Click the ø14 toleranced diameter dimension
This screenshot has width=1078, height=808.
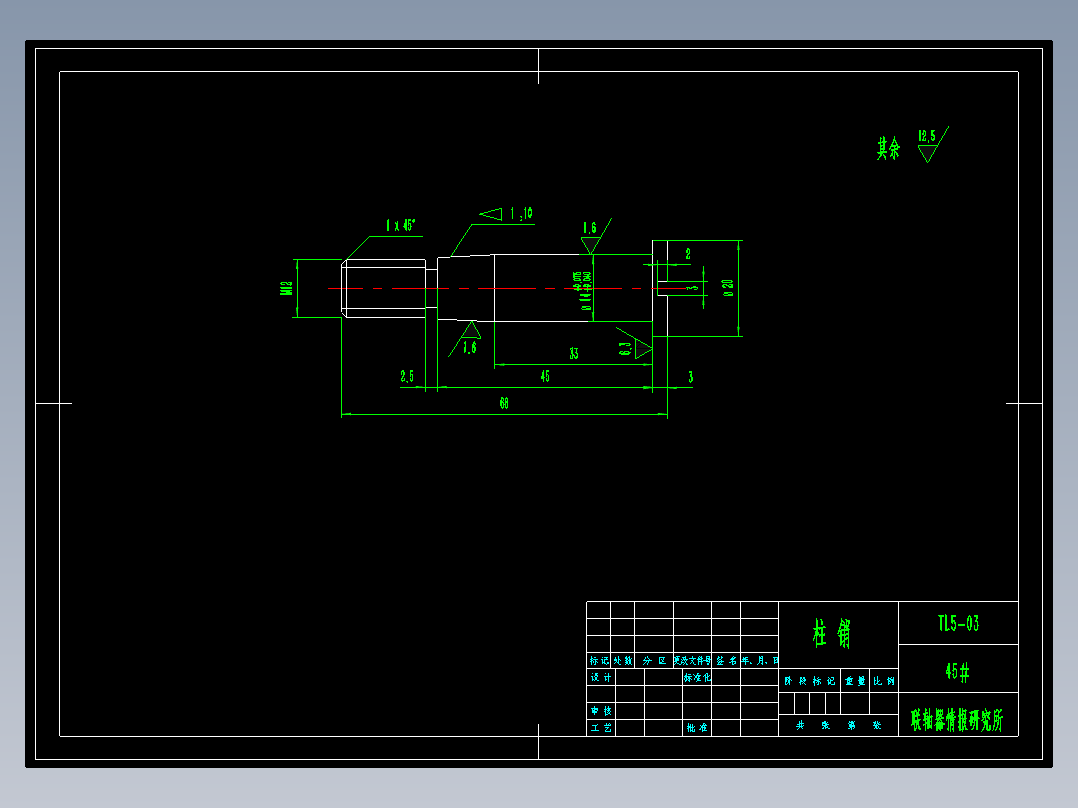[583, 290]
